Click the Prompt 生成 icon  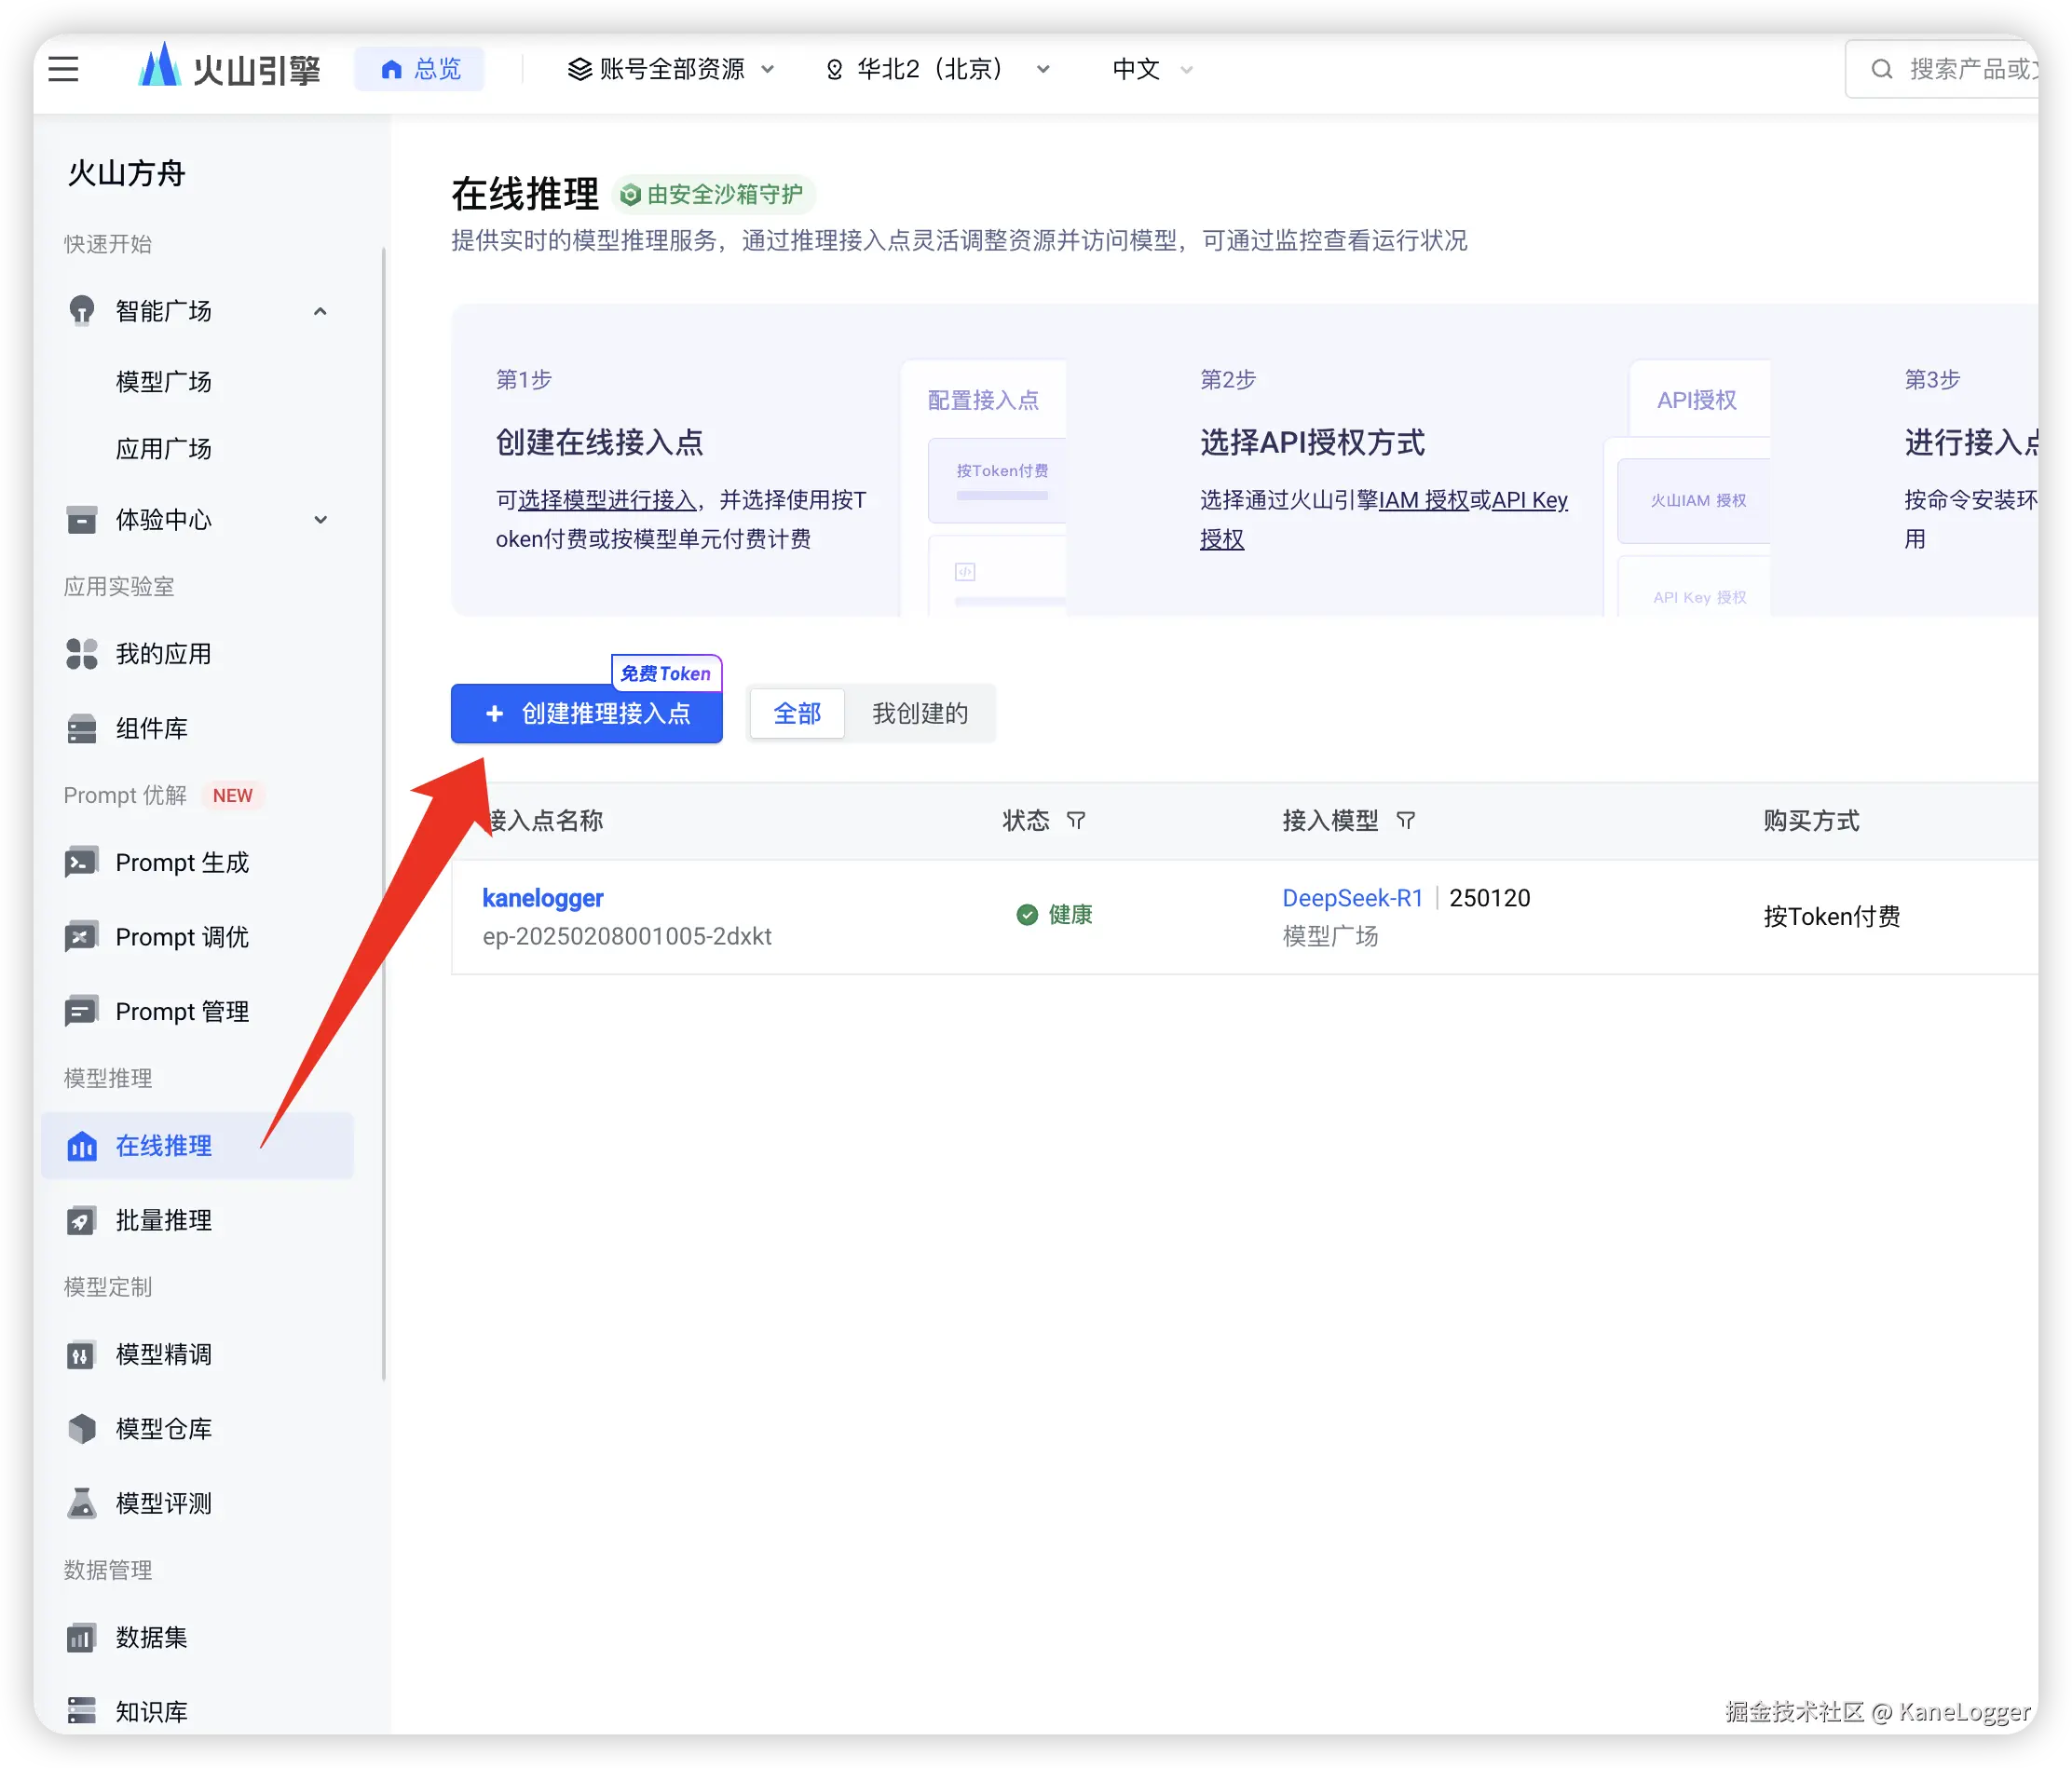[82, 862]
